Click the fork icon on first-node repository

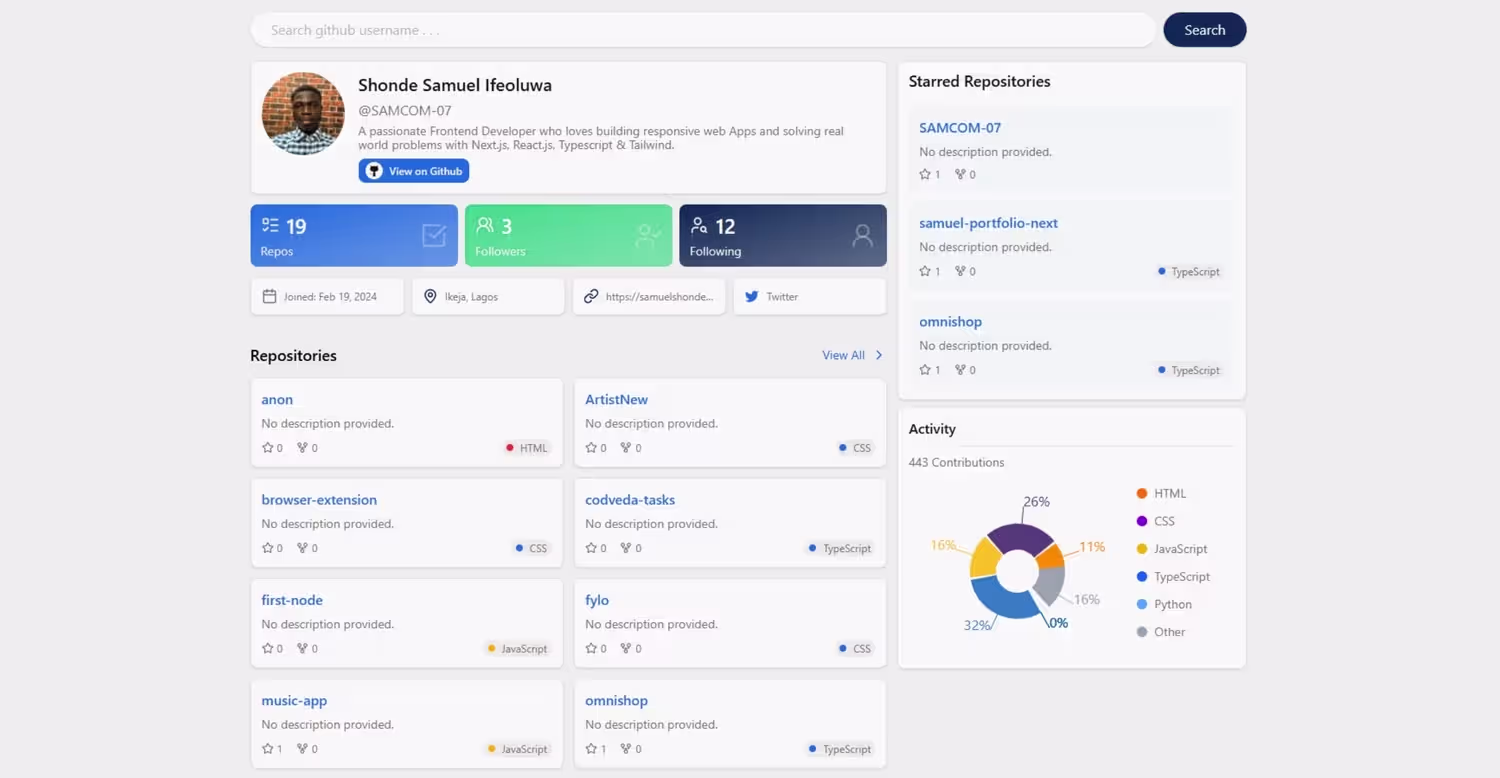pyautogui.click(x=302, y=648)
